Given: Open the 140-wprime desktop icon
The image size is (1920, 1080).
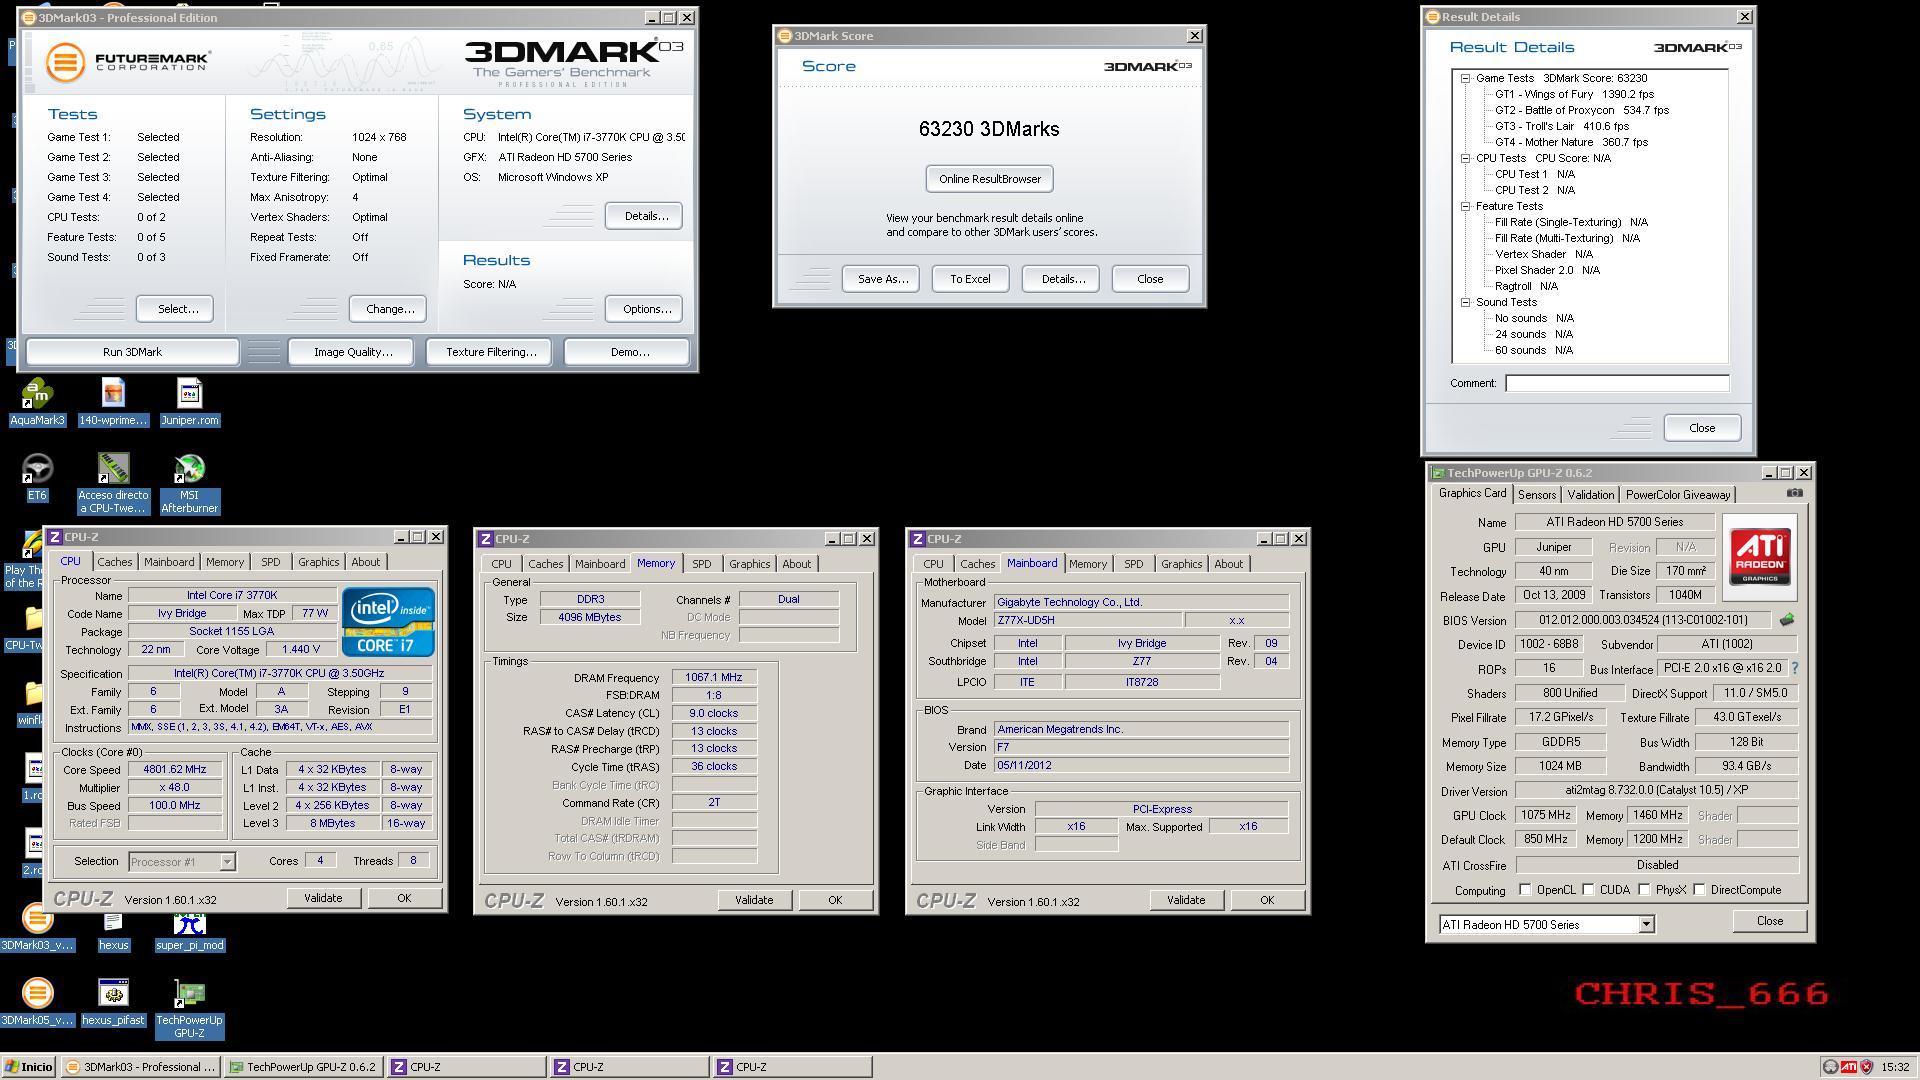Looking at the screenshot, I should pos(113,401).
